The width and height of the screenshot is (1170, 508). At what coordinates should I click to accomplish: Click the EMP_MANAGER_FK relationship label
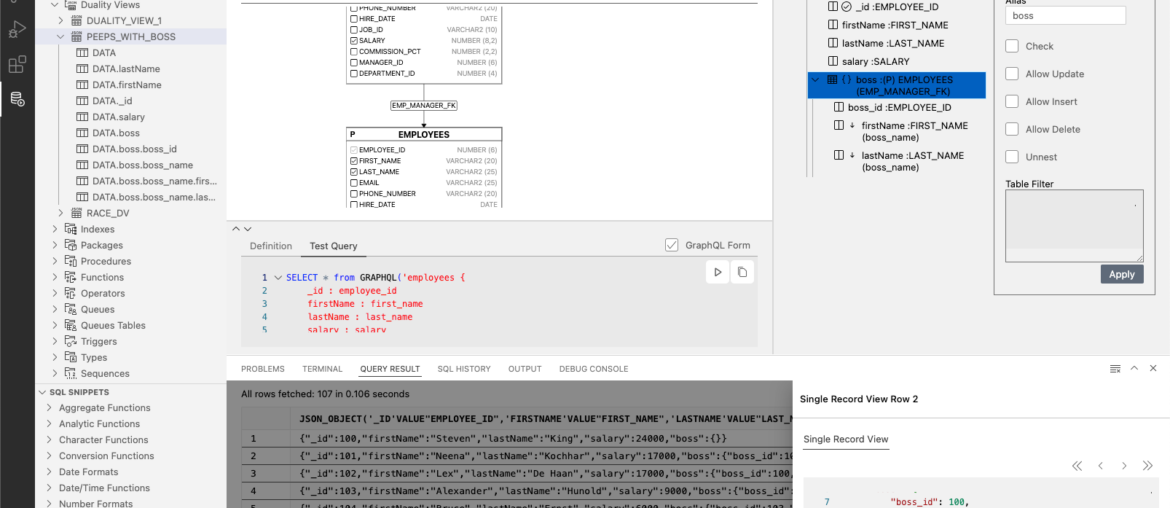point(424,106)
